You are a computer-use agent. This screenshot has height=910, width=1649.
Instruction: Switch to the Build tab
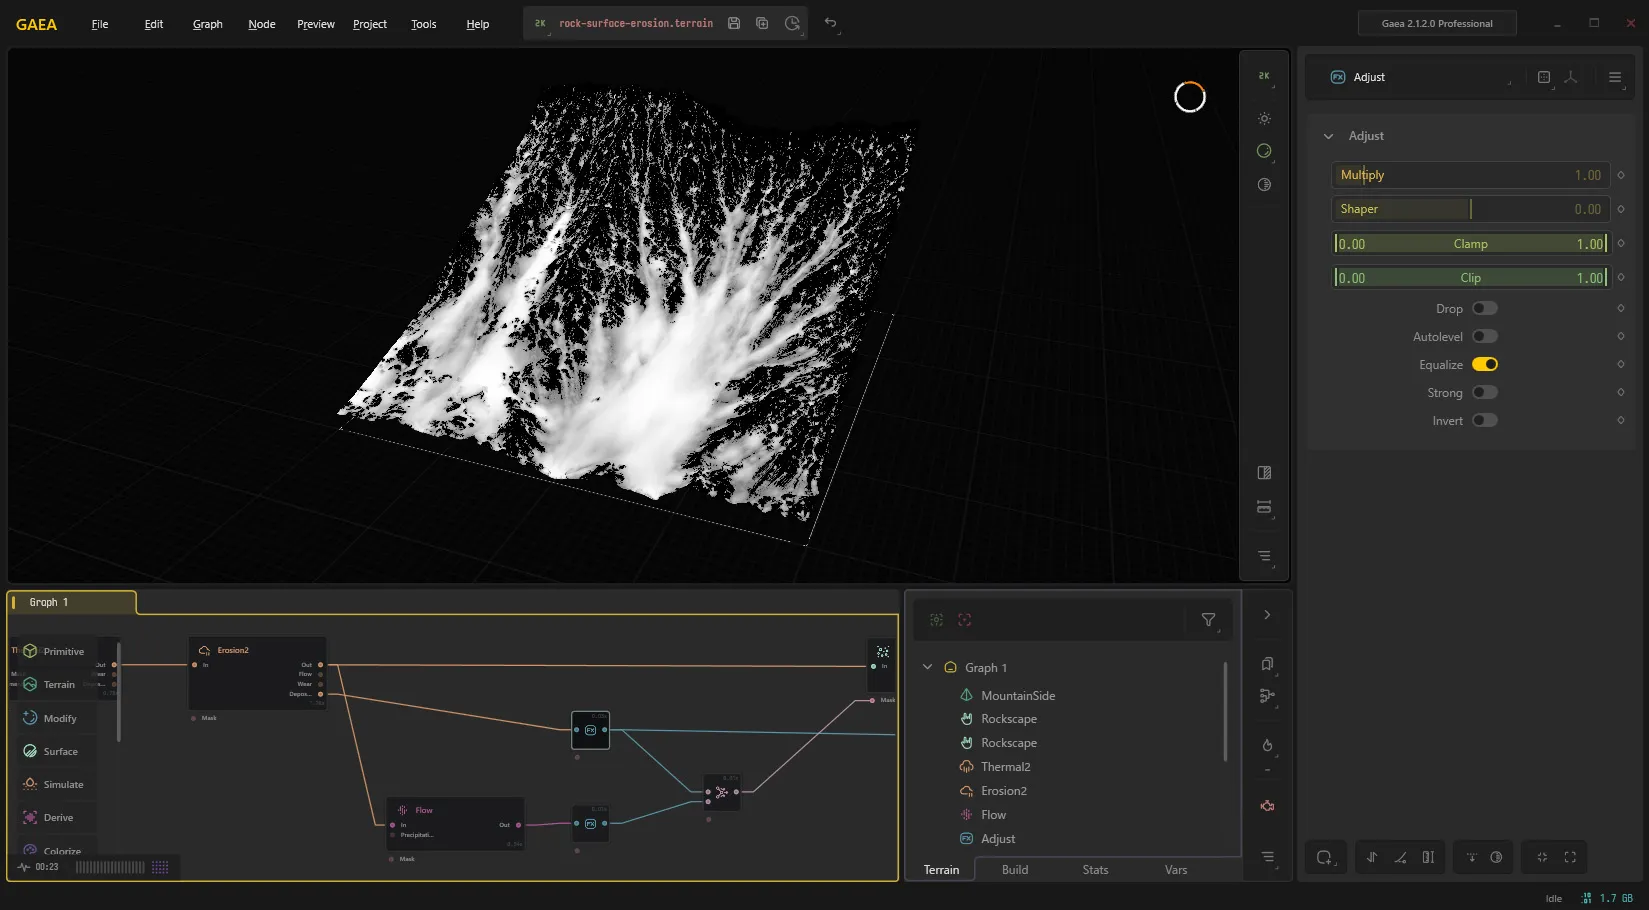coord(1015,870)
